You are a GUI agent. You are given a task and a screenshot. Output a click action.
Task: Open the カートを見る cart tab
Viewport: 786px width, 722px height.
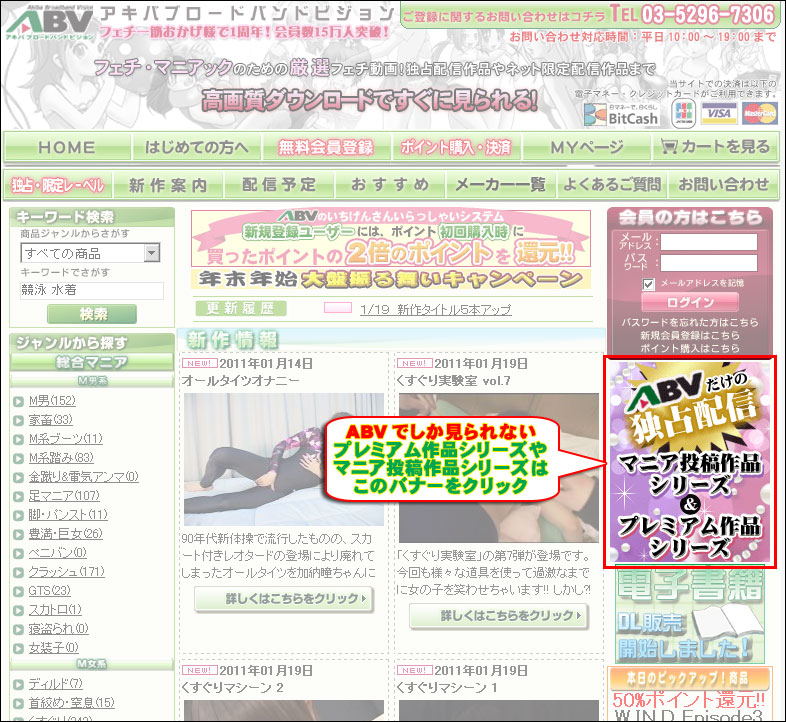tap(716, 147)
